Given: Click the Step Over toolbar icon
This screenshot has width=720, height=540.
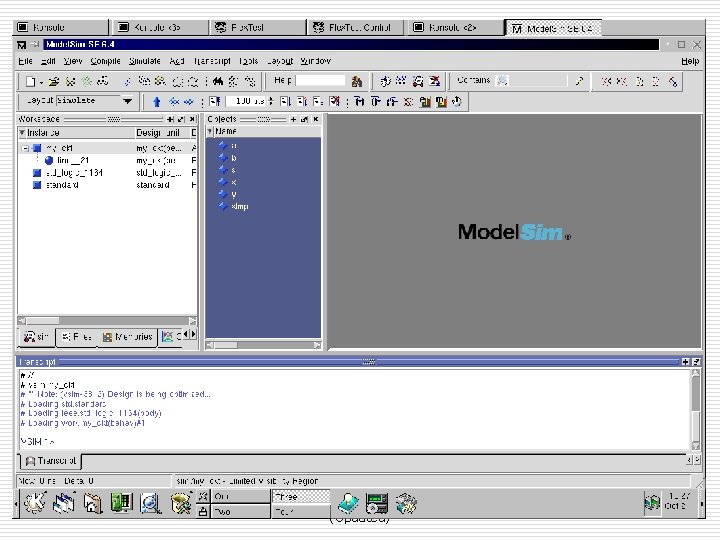Looking at the screenshot, I should click(x=376, y=101).
